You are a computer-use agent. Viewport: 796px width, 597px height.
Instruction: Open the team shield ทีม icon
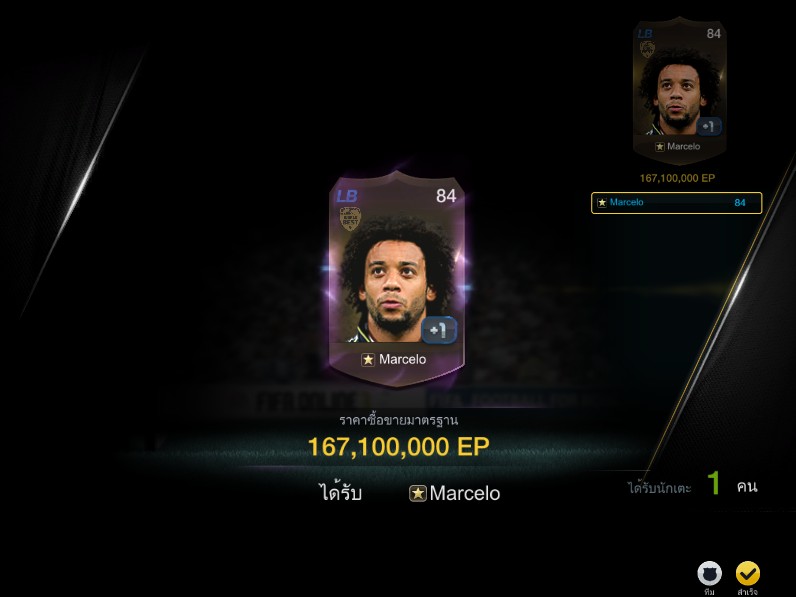point(709,574)
